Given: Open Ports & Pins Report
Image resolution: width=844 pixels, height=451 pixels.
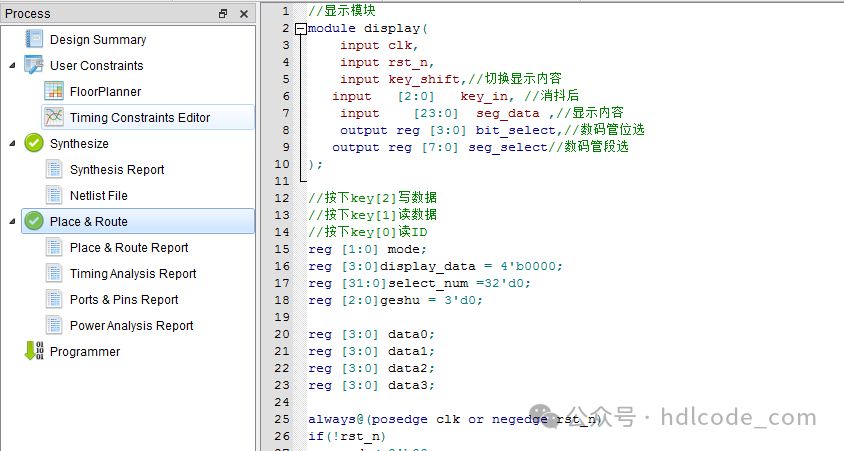Looking at the screenshot, I should [124, 300].
